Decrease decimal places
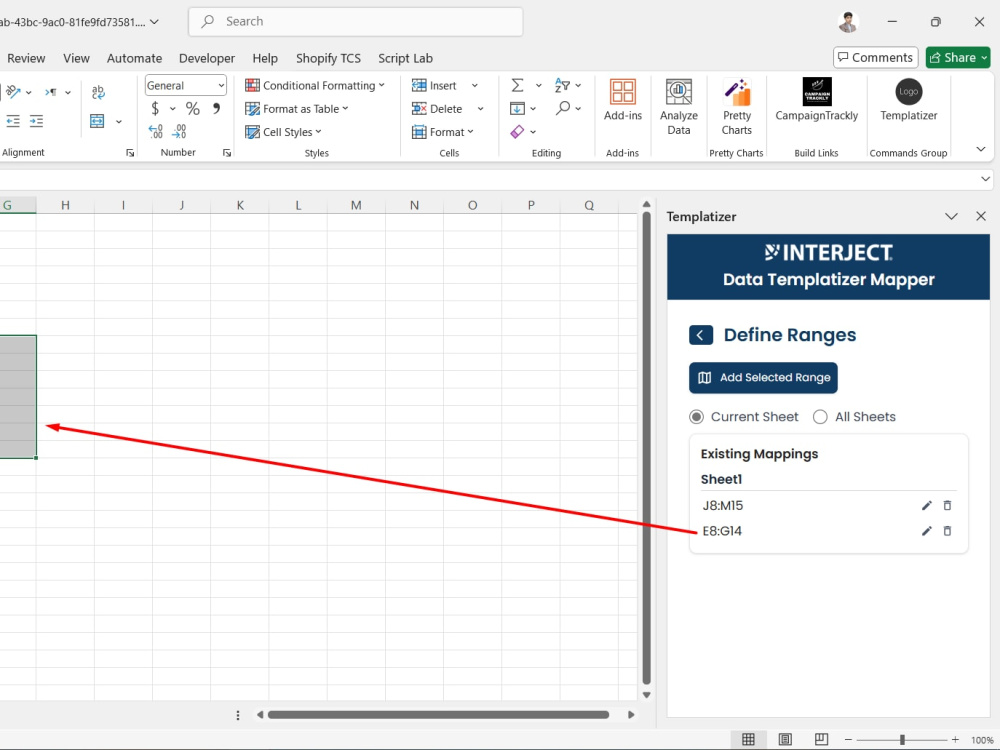 (x=180, y=131)
